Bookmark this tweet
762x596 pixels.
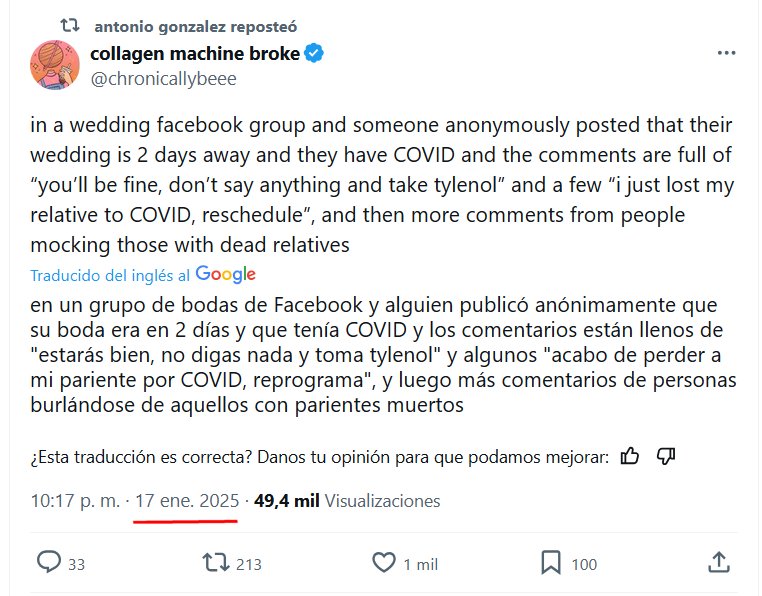click(x=550, y=563)
